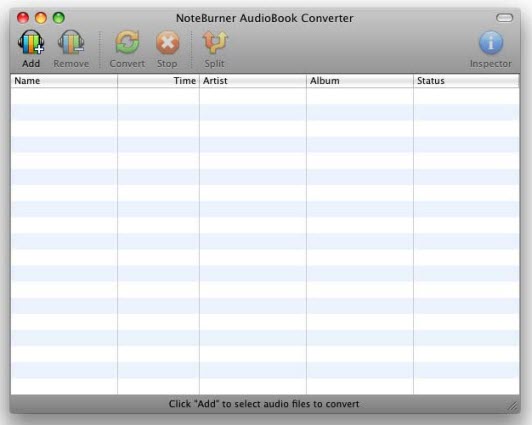Screen dimensions: 532x425
Task: Sort by the Name column header
Action: (x=64, y=81)
